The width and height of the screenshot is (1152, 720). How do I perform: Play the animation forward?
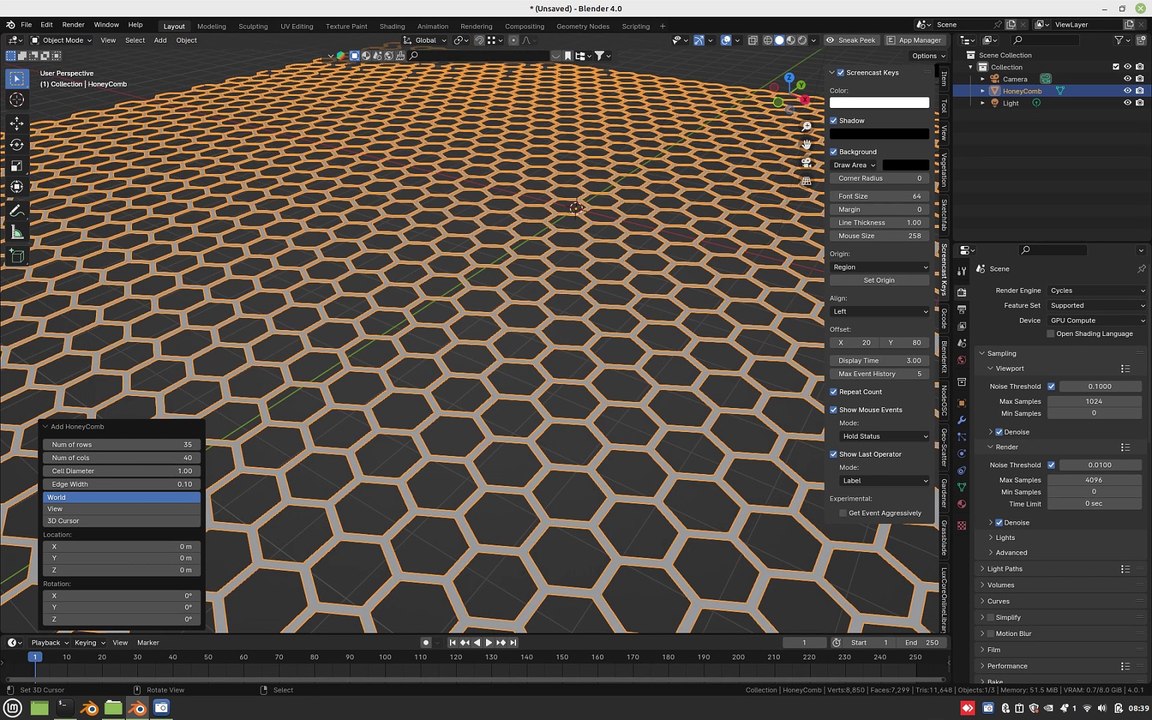[x=489, y=643]
